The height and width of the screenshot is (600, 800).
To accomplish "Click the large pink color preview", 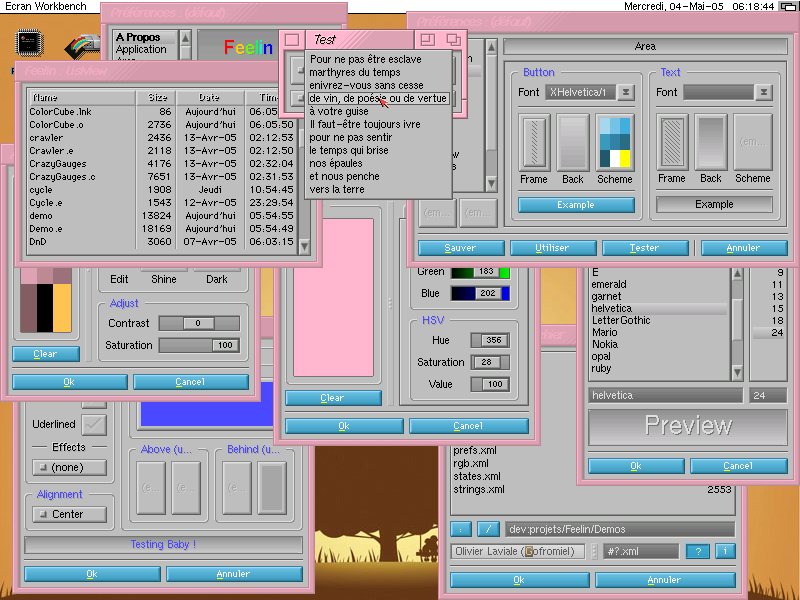I will (x=334, y=298).
